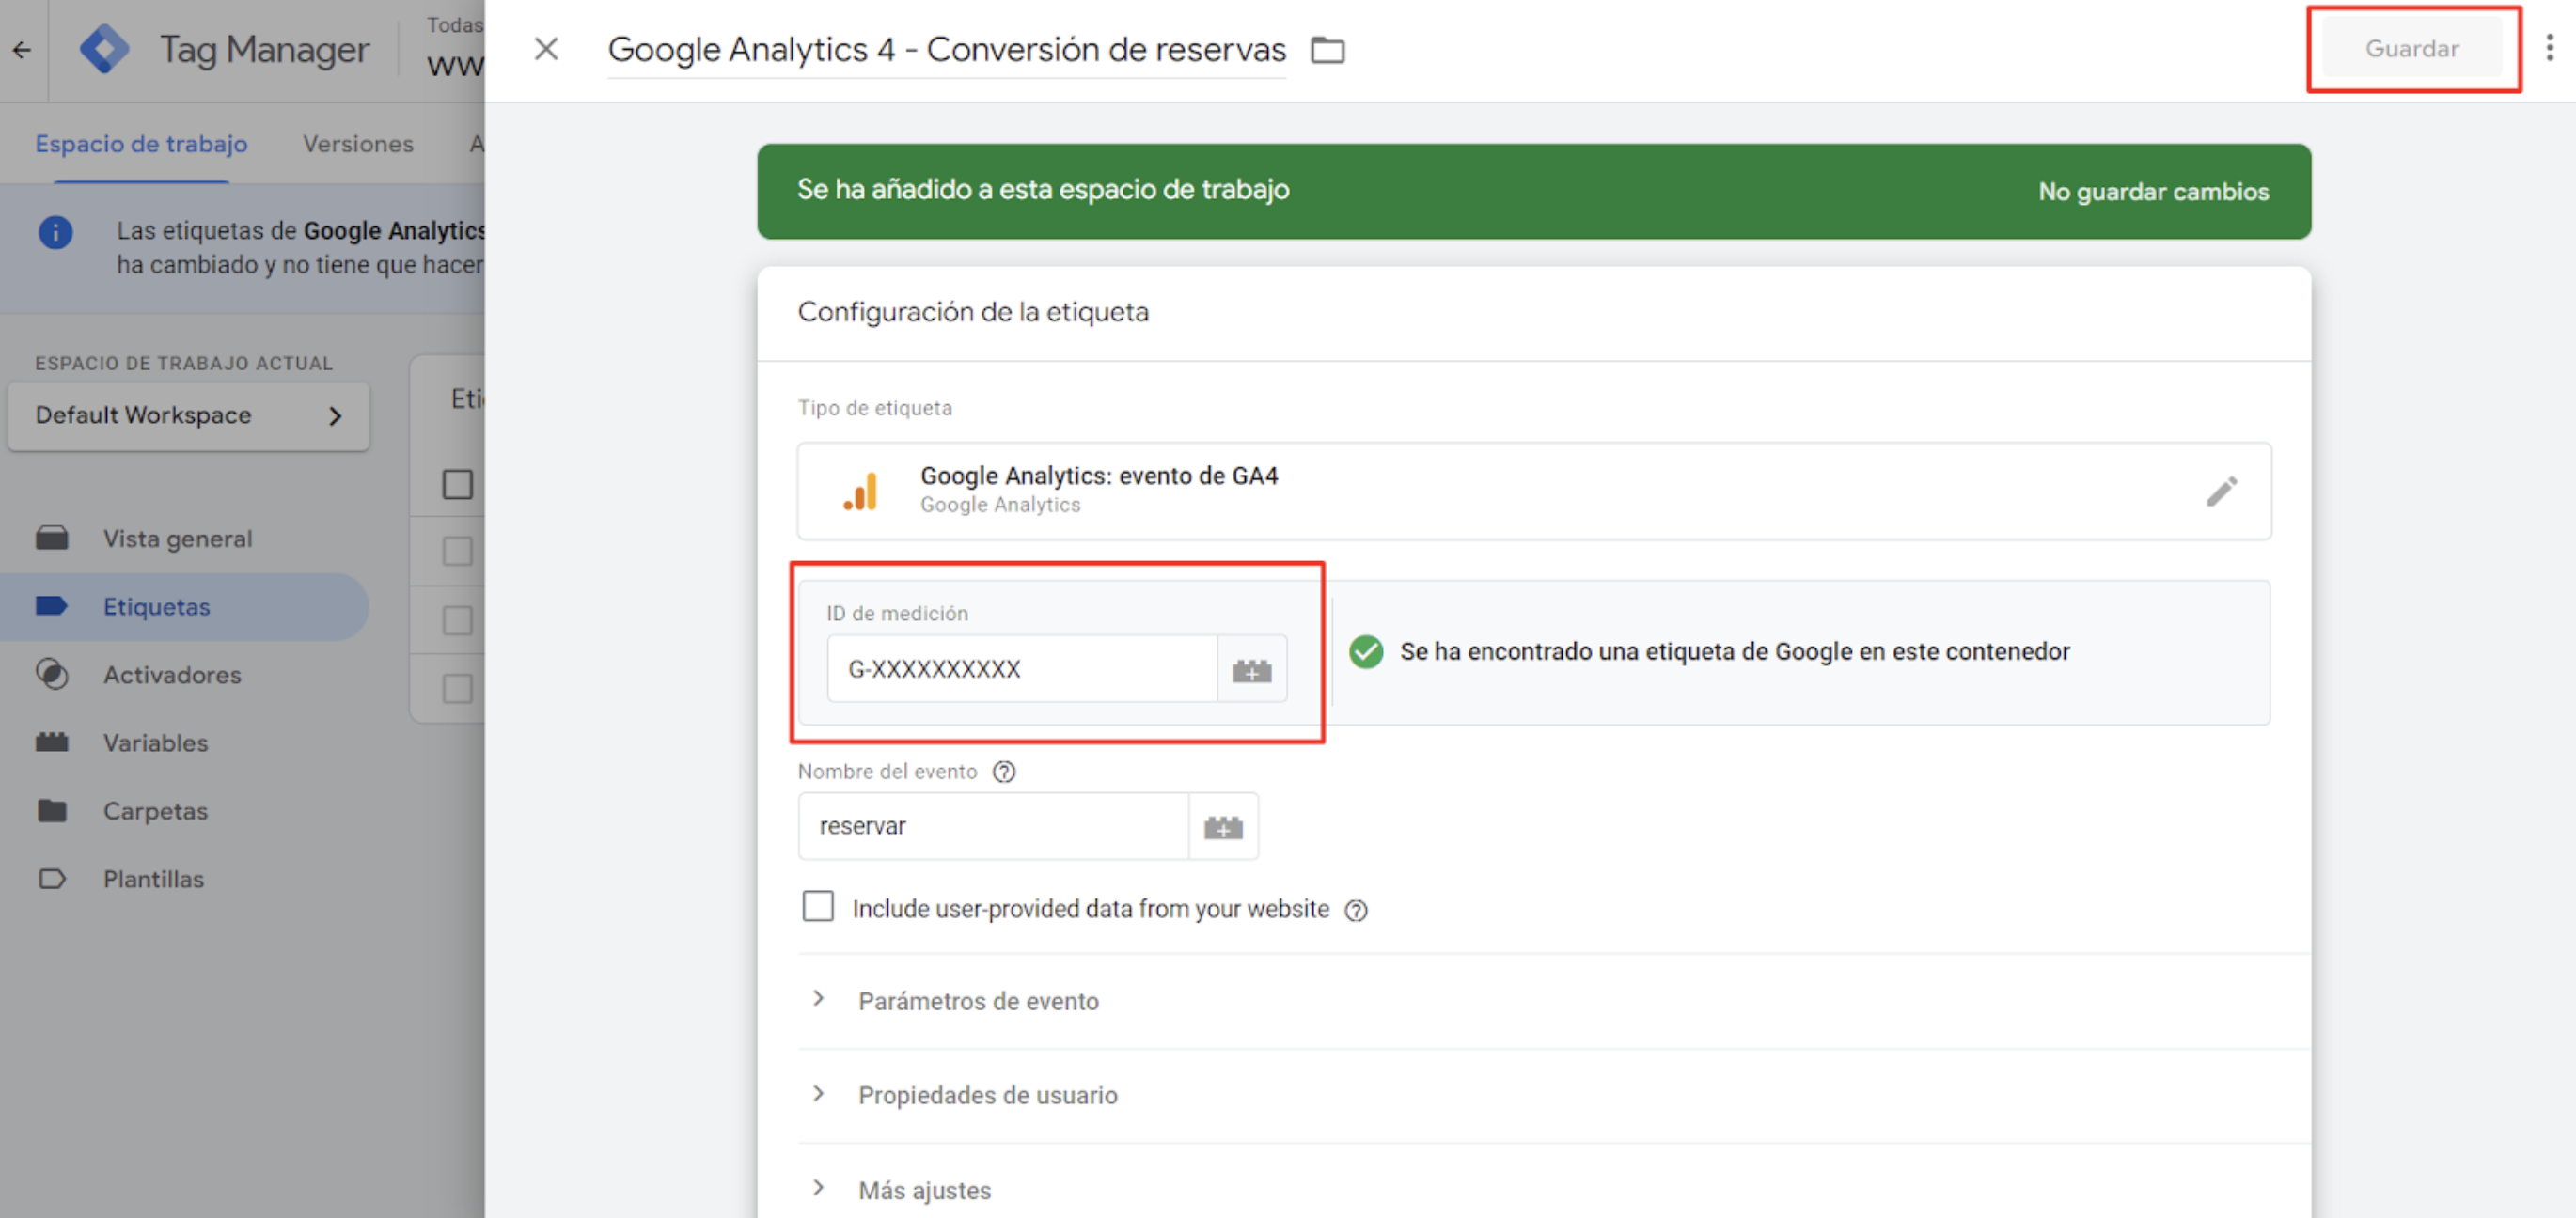Click the Guardar button

coord(2412,48)
